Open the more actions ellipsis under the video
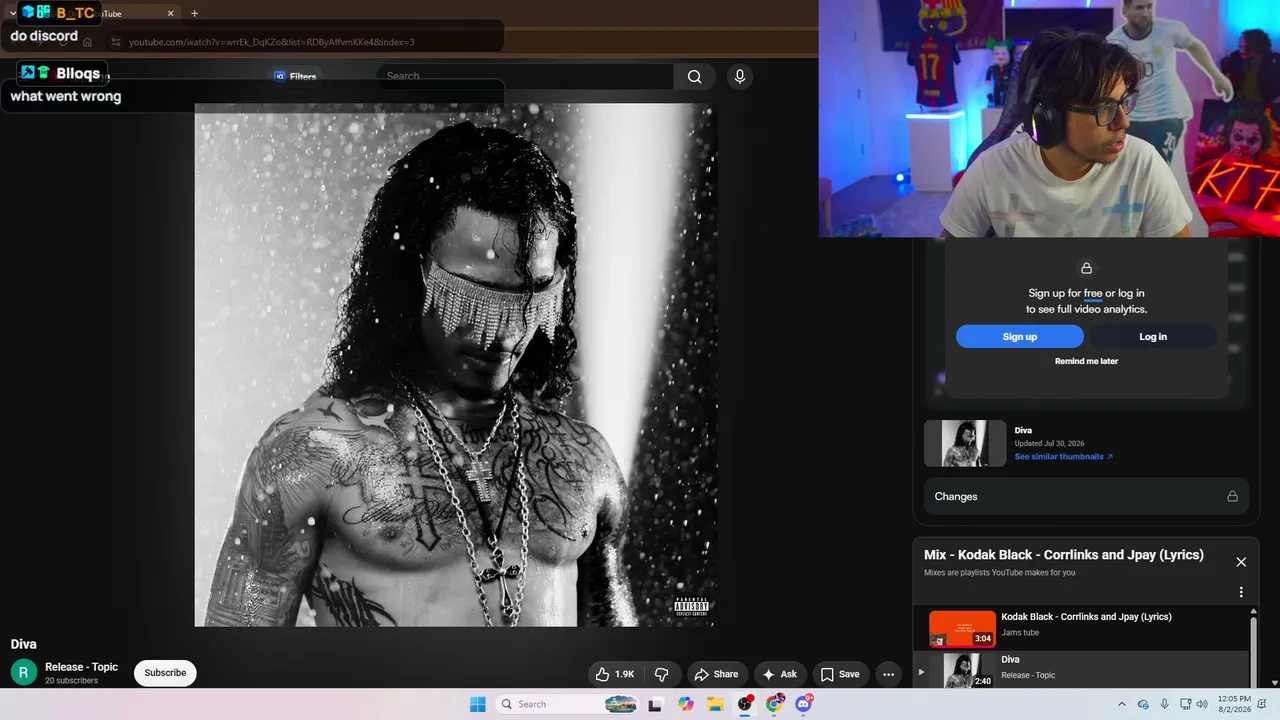 tap(888, 674)
